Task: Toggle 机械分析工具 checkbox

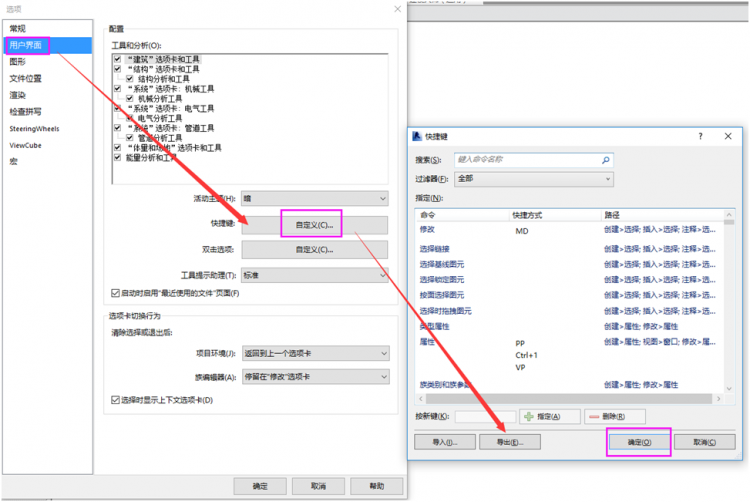Action: (130, 98)
